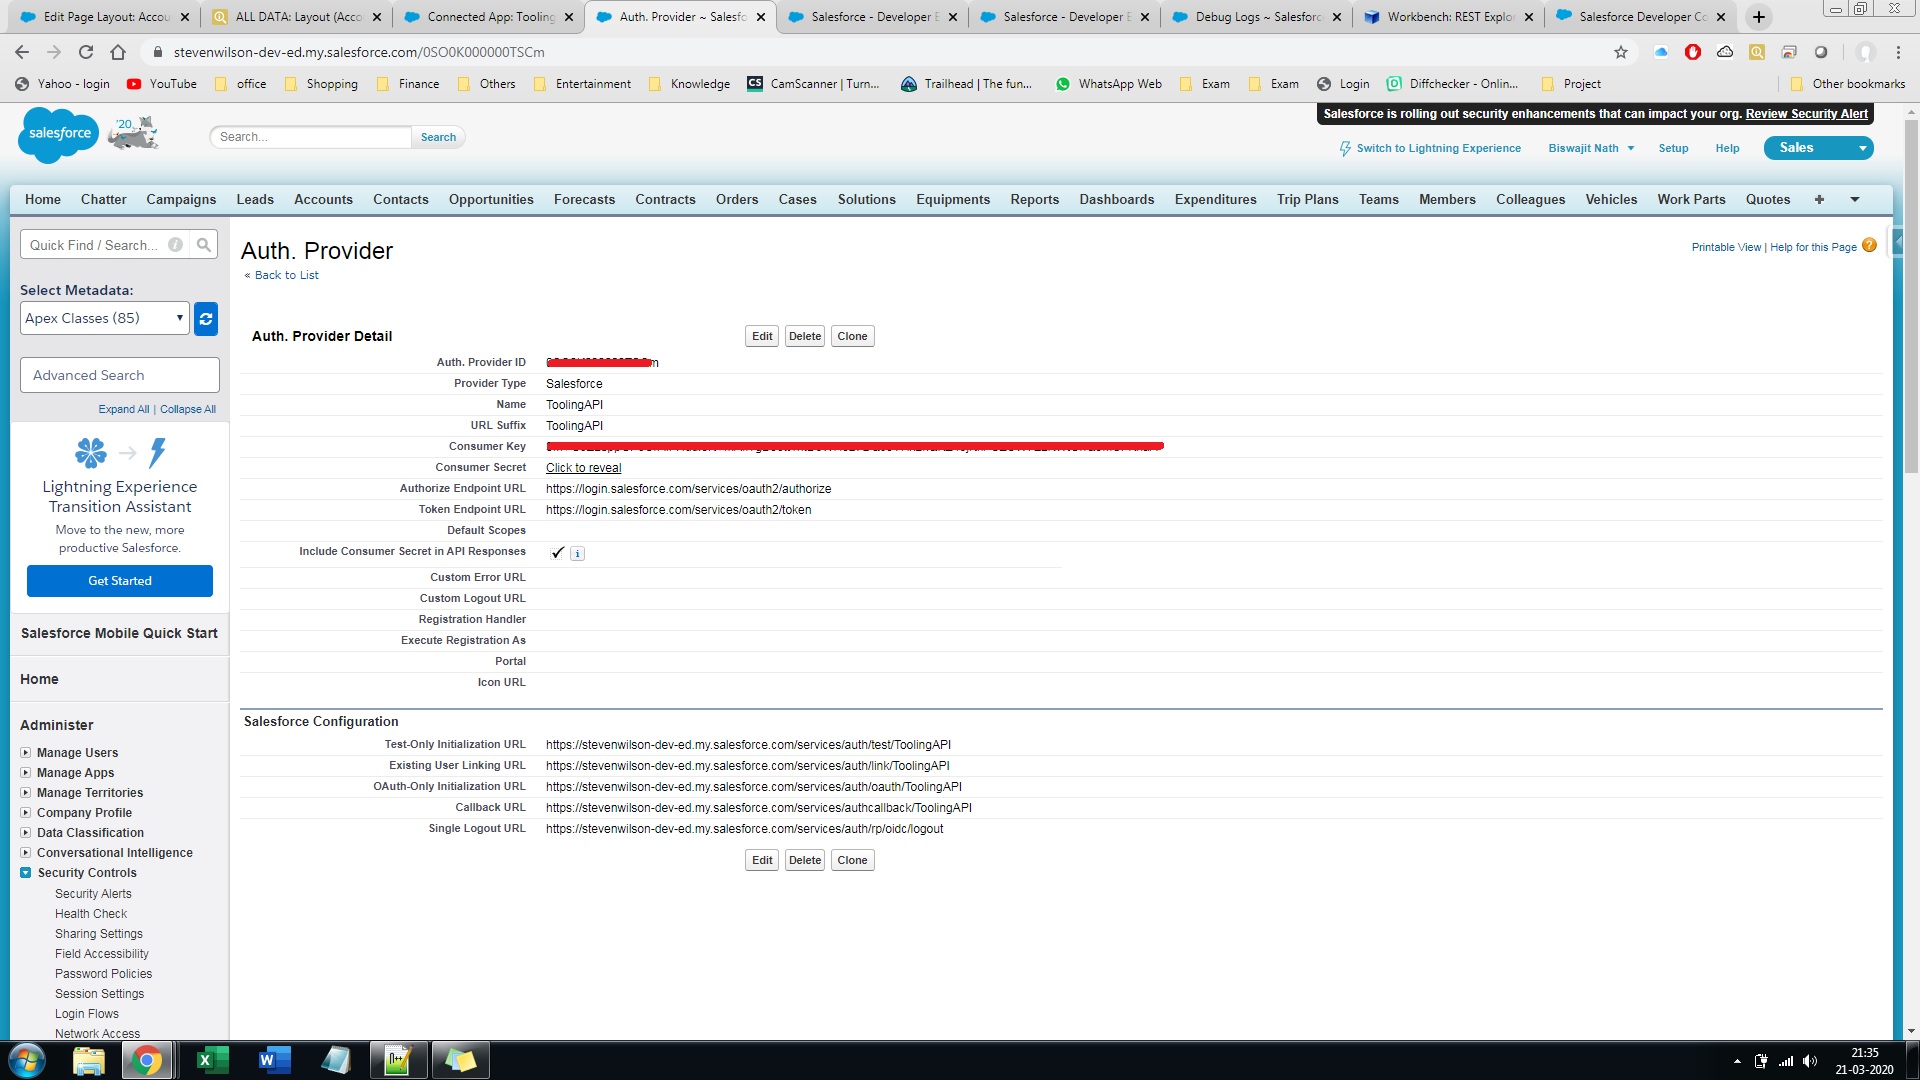Click the Clone button
This screenshot has width=1920, height=1080.
(852, 336)
